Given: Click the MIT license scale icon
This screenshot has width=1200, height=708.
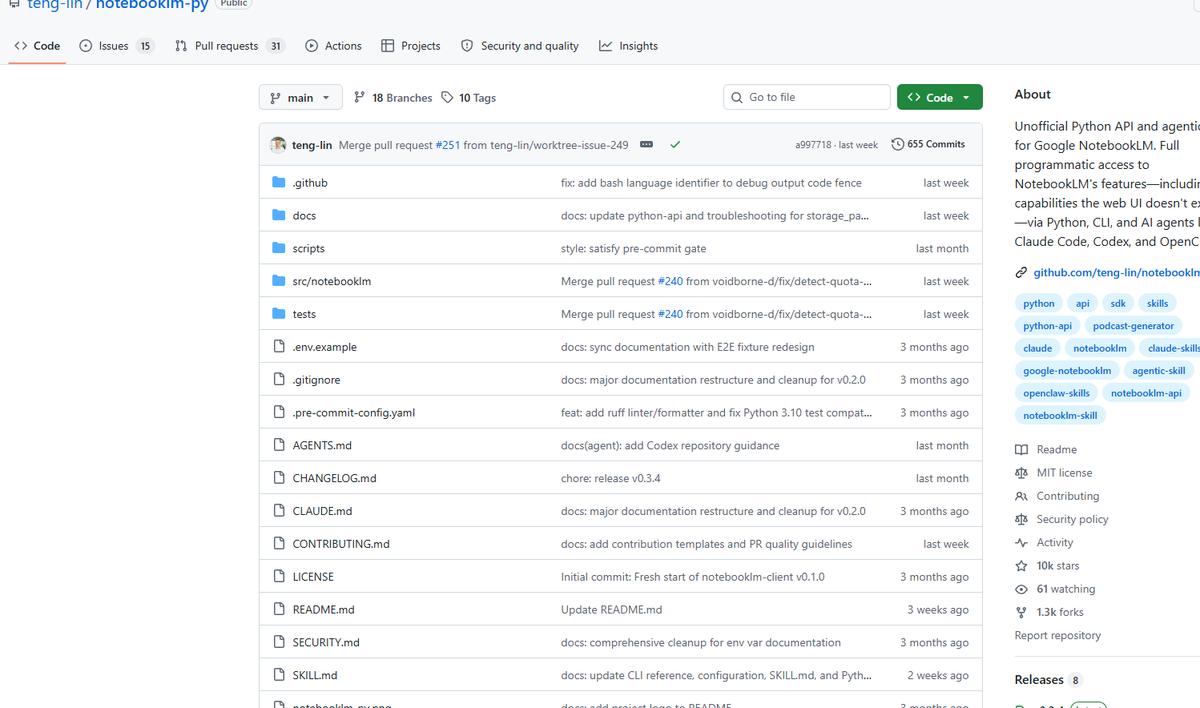Looking at the screenshot, I should [x=1021, y=473].
